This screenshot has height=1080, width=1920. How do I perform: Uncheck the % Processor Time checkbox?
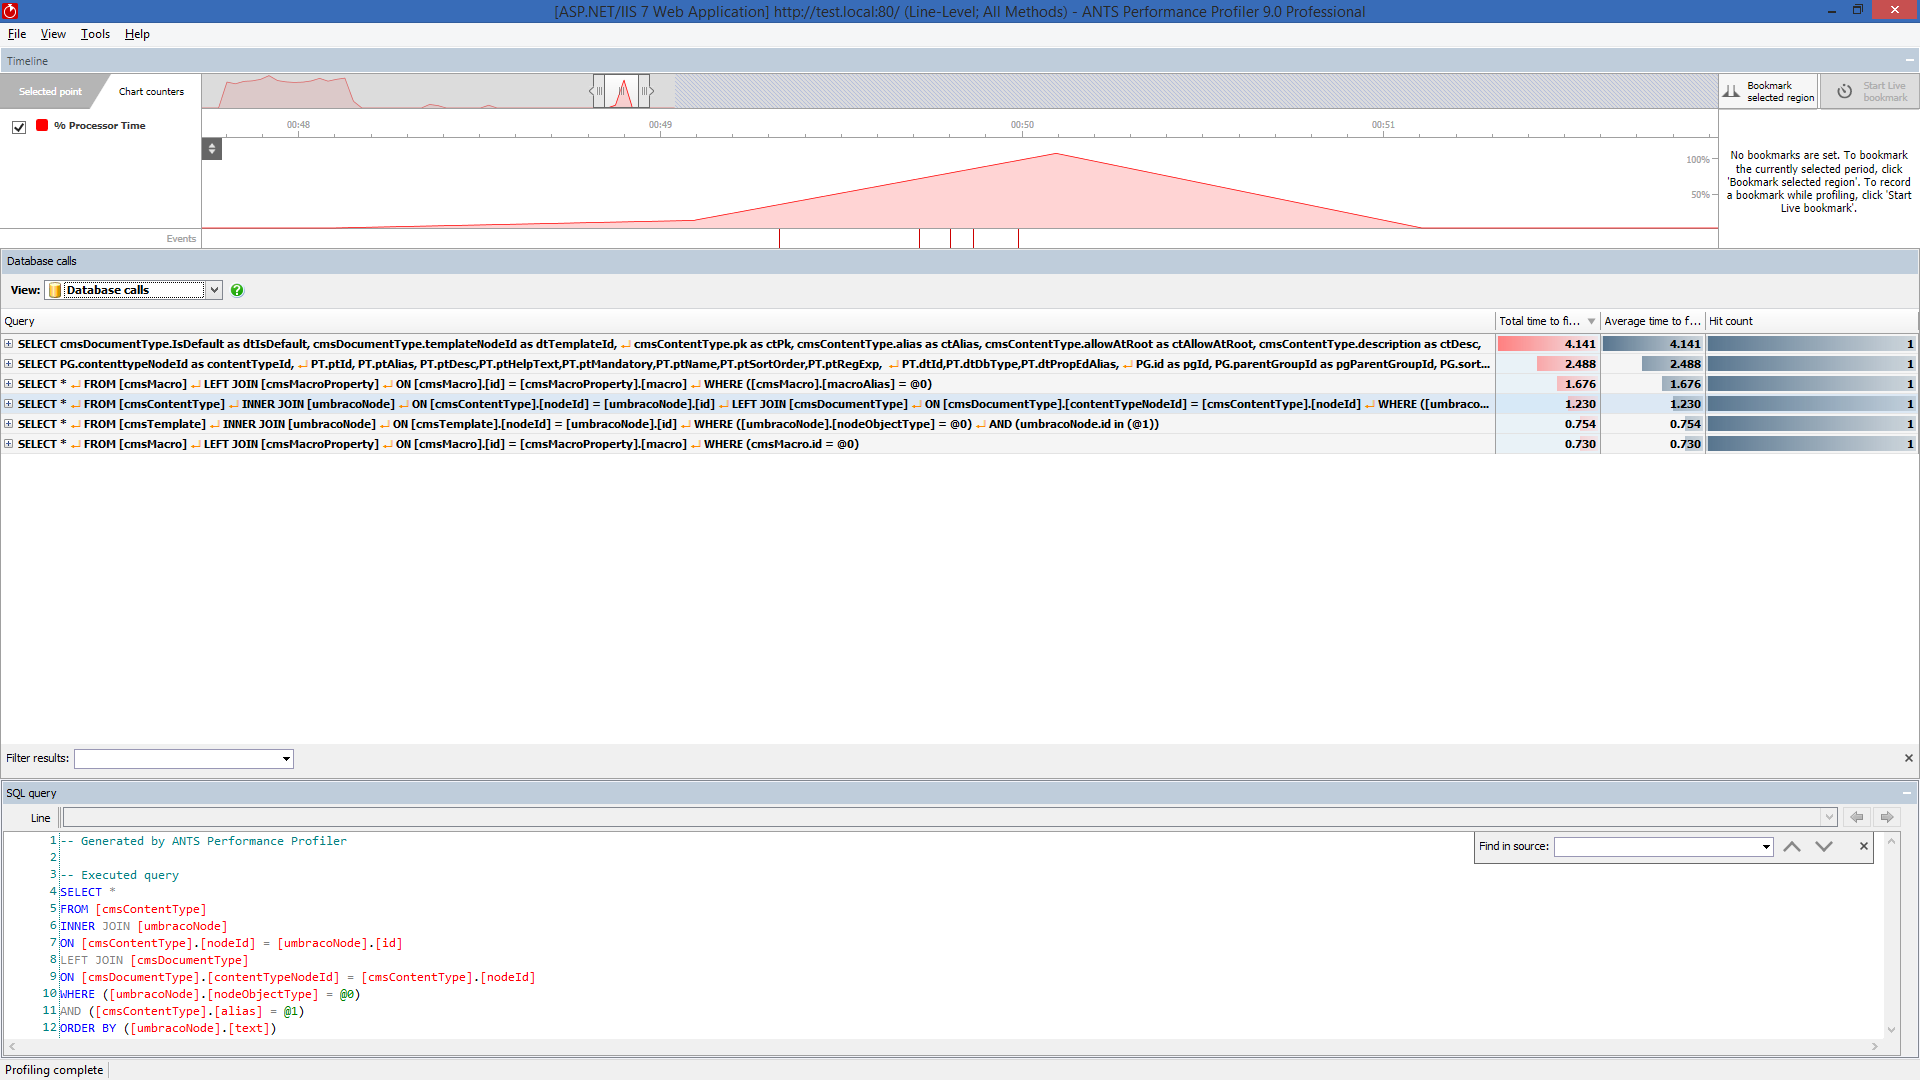[x=19, y=127]
